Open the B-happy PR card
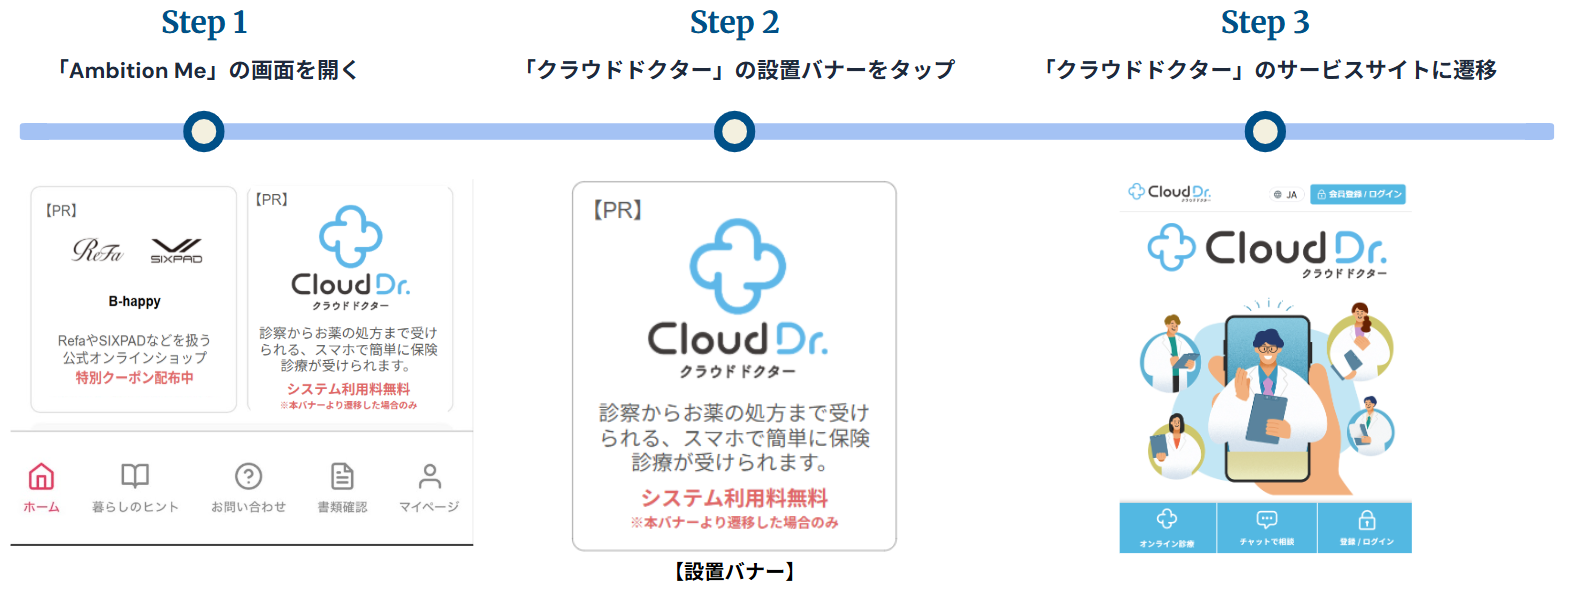Screen dimensions: 1571x596 click(134, 299)
